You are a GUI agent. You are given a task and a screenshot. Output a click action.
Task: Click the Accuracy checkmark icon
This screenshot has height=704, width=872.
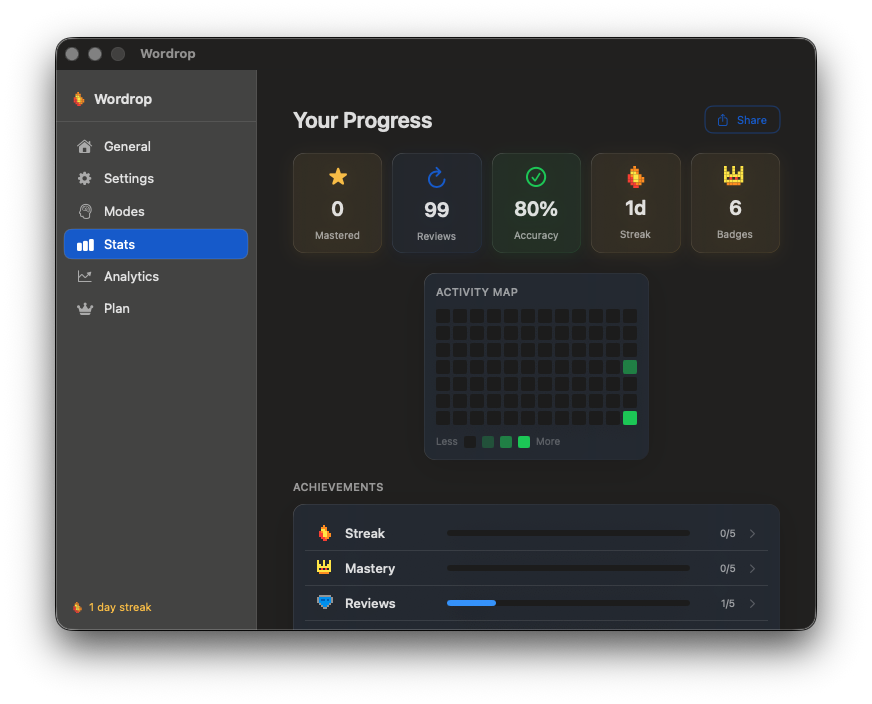click(x=536, y=177)
